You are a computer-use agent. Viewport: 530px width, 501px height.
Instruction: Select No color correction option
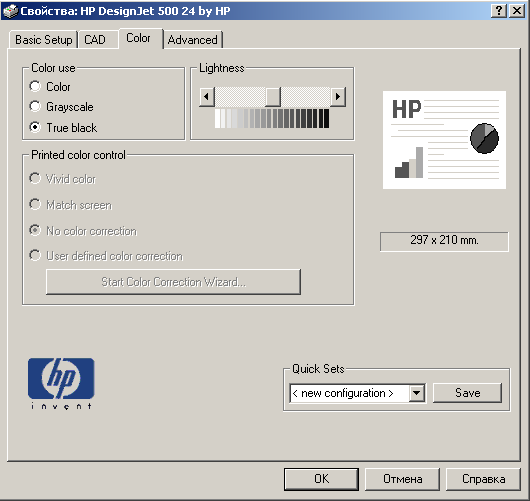[x=35, y=231]
